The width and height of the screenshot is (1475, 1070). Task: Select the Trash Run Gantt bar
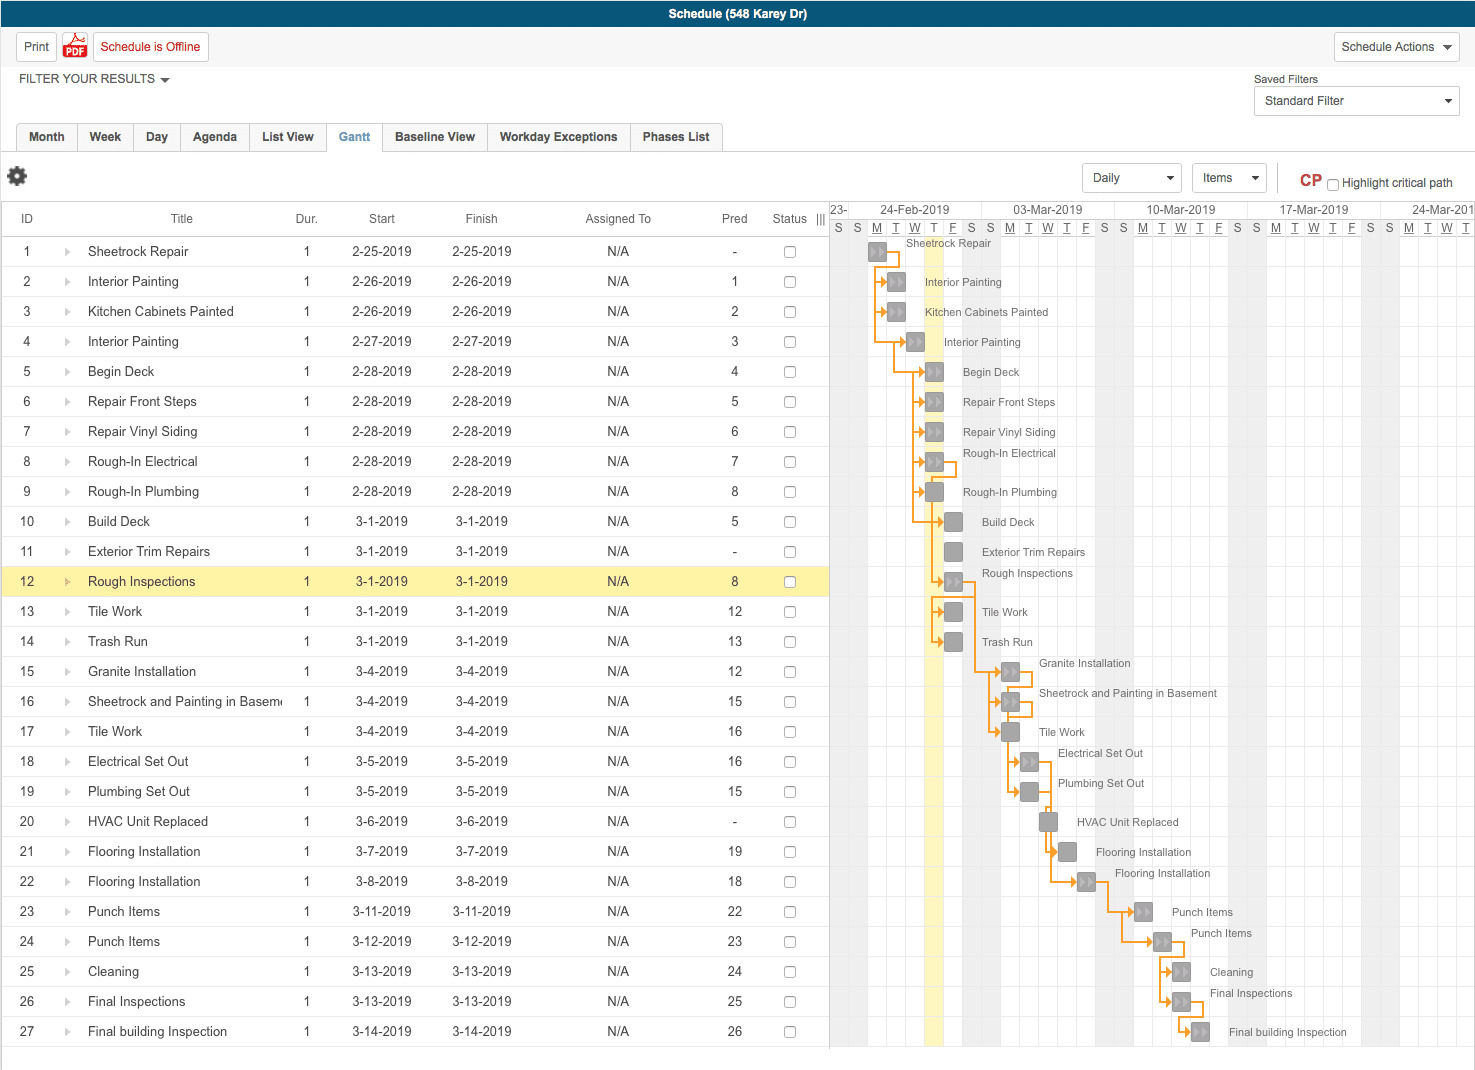click(953, 642)
